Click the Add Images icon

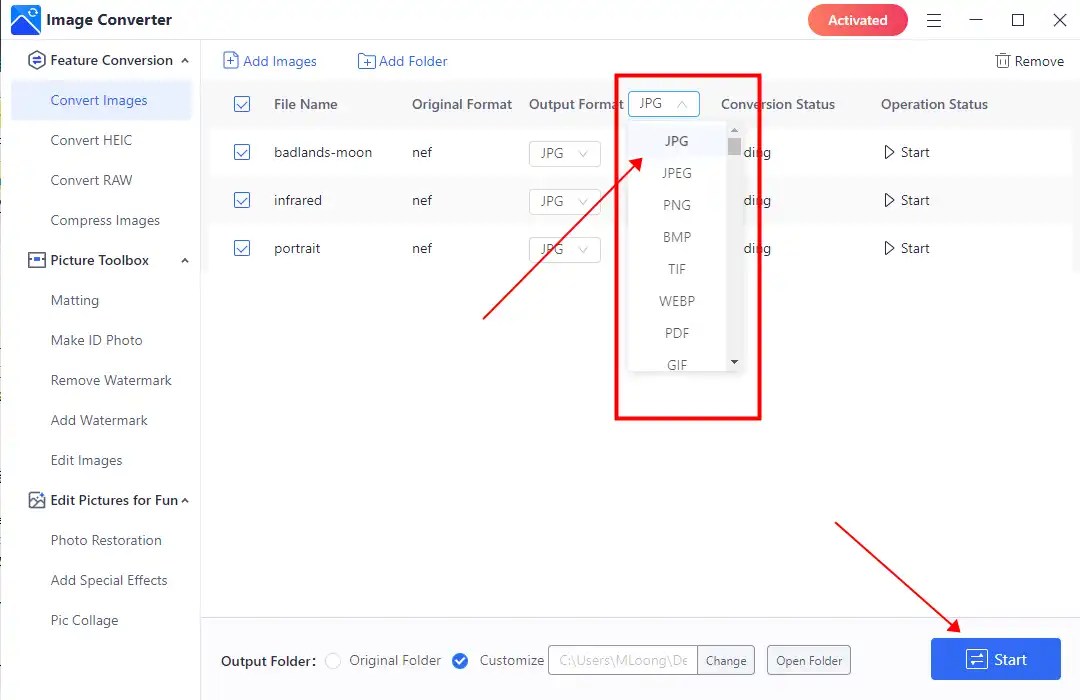233,61
